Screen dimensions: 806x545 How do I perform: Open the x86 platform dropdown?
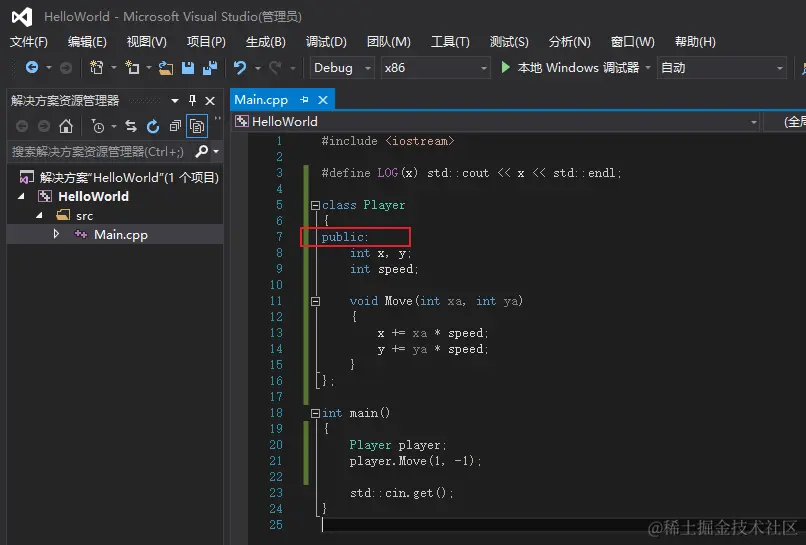(435, 68)
